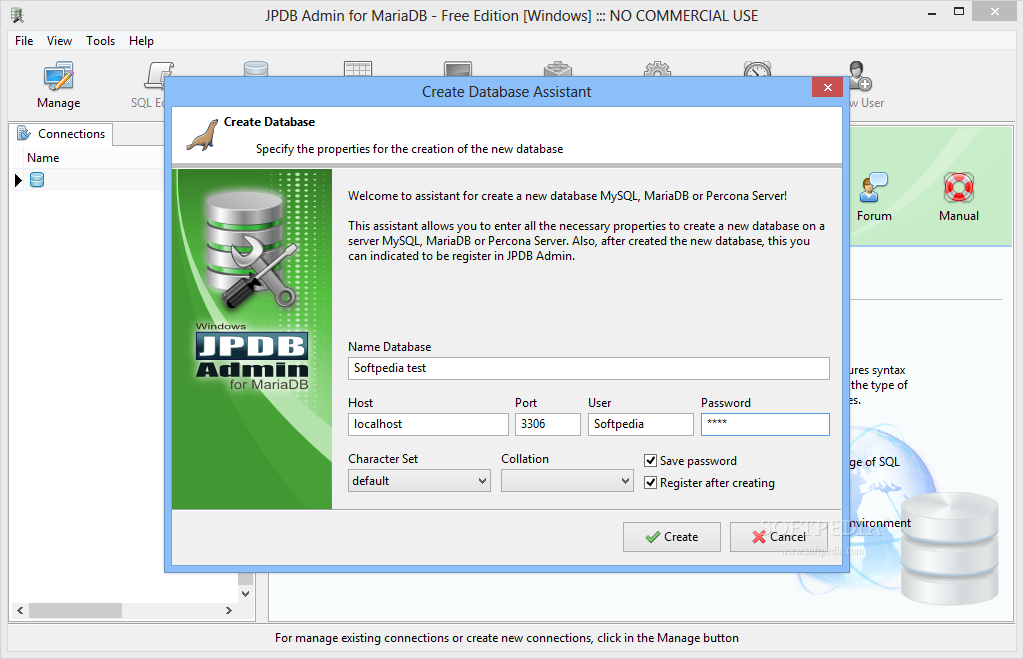
Task: Open the File menu
Action: click(24, 40)
